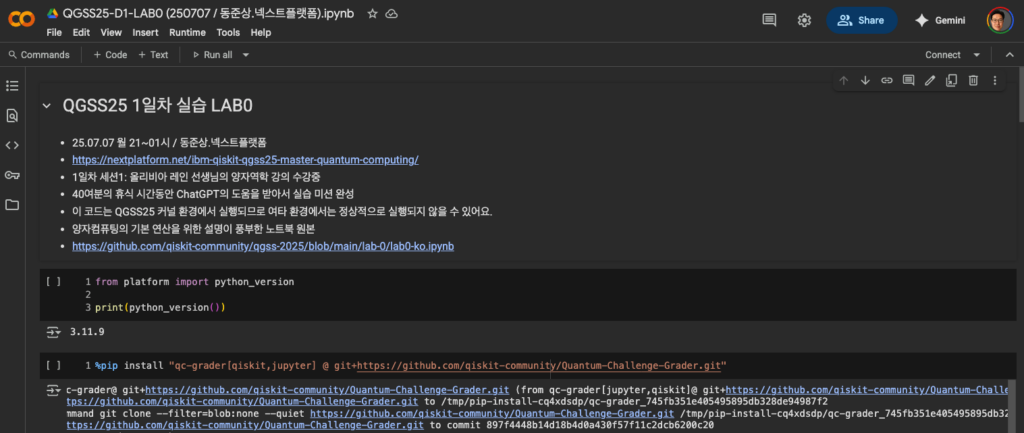Open the Code snippets sidebar icon
The width and height of the screenshot is (1024, 433).
[x=12, y=145]
